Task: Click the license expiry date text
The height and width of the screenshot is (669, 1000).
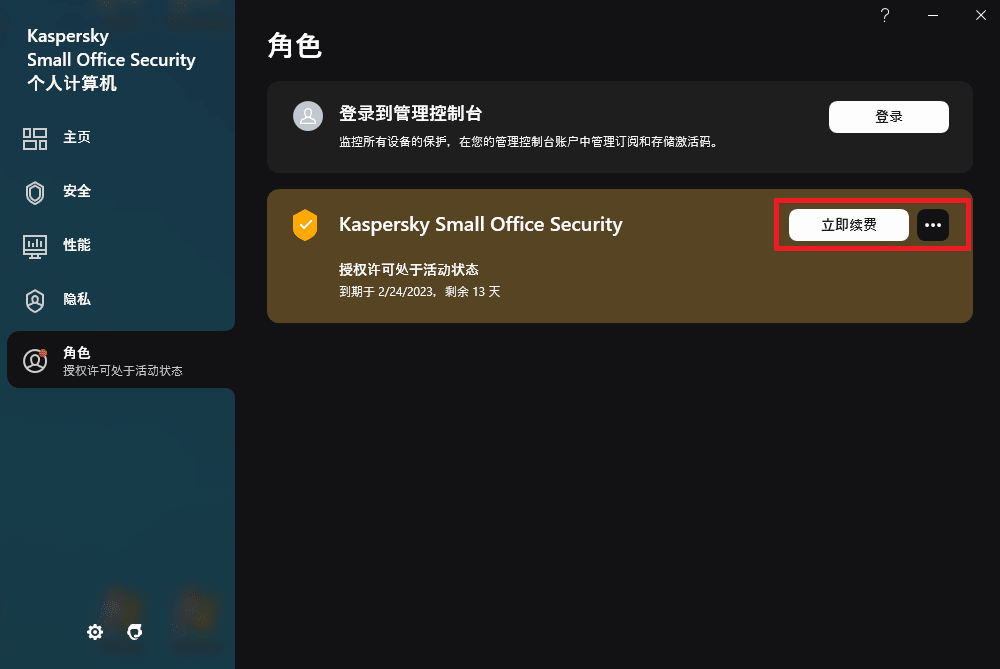Action: coord(419,292)
